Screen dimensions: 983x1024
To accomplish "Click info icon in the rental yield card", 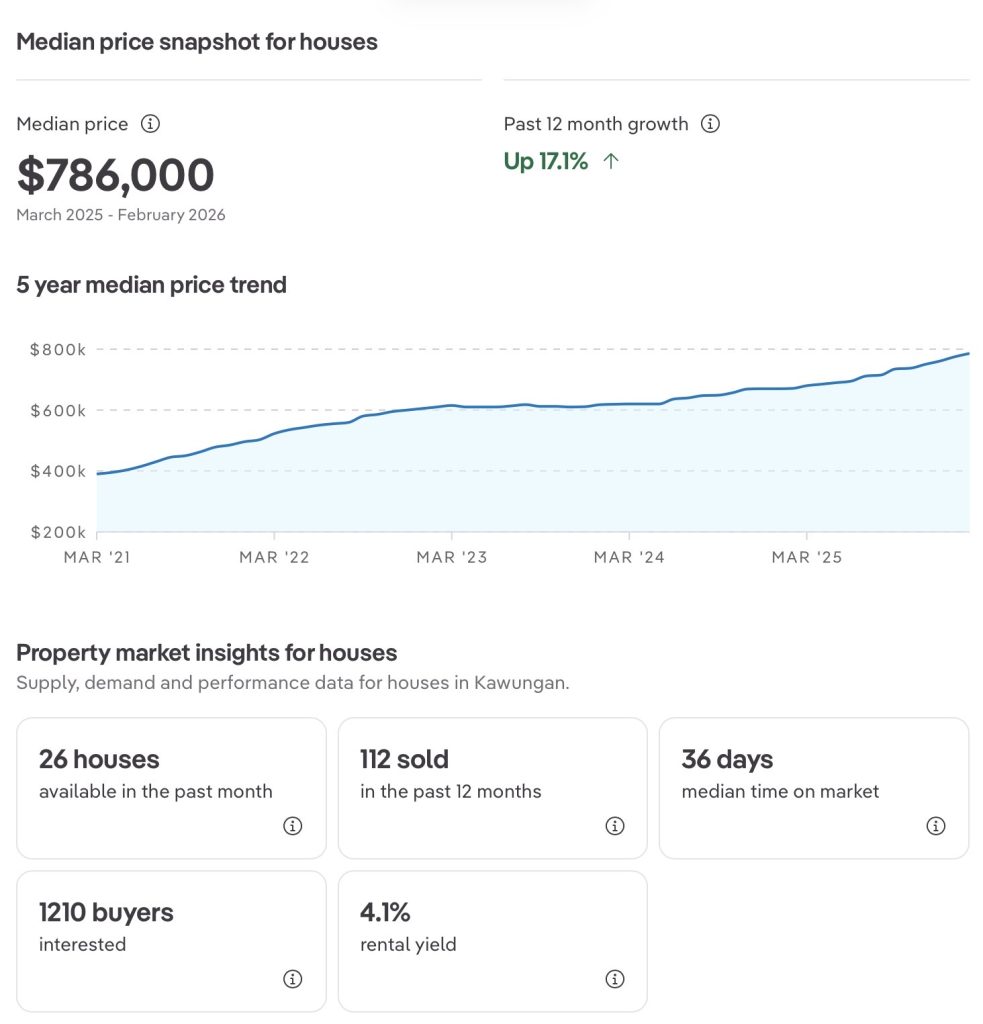I will [x=615, y=979].
